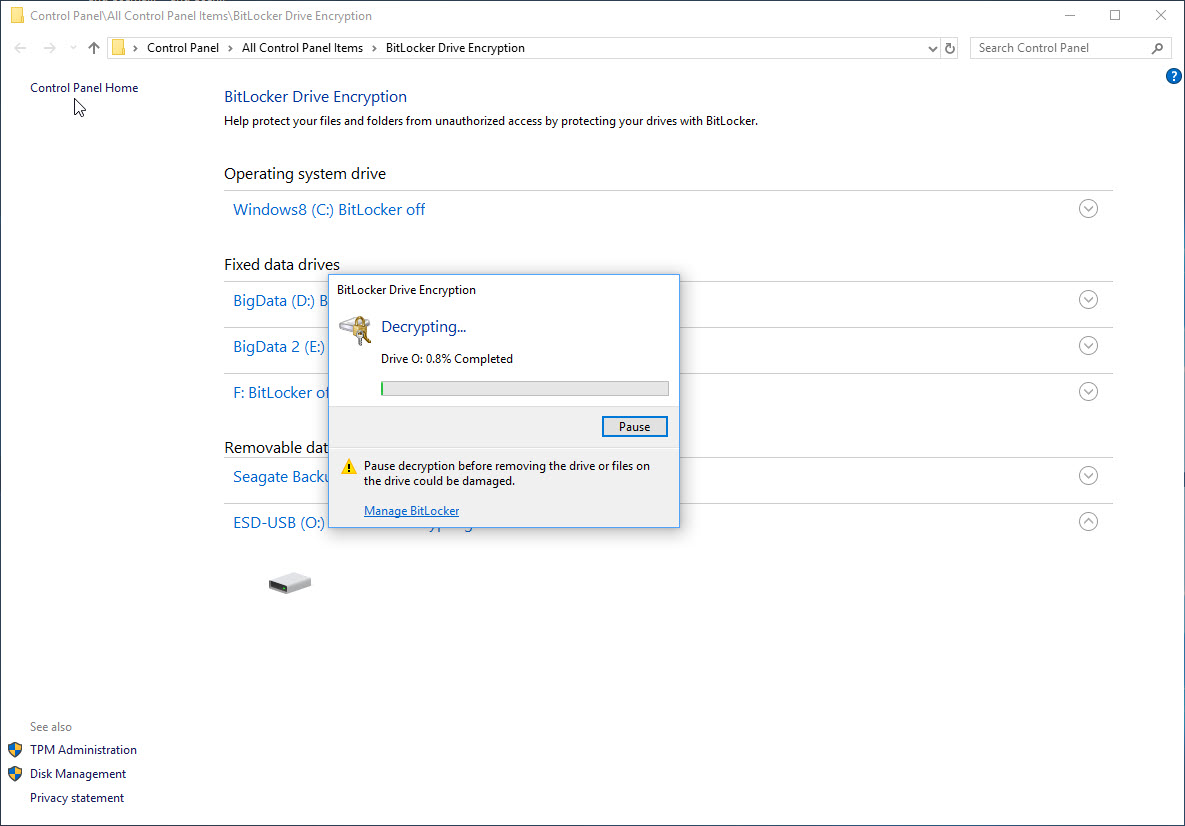Click the decryption progress bar for Drive O
Image resolution: width=1185 pixels, height=826 pixels.
tap(524, 388)
